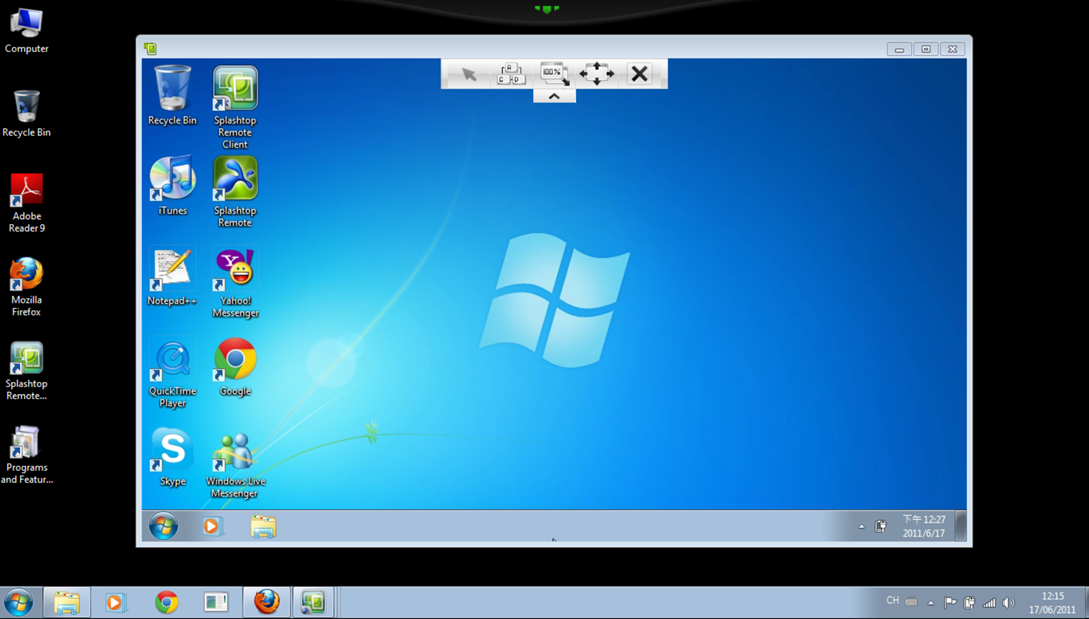
Task: Open media player in remote taskbar
Action: tap(212, 527)
